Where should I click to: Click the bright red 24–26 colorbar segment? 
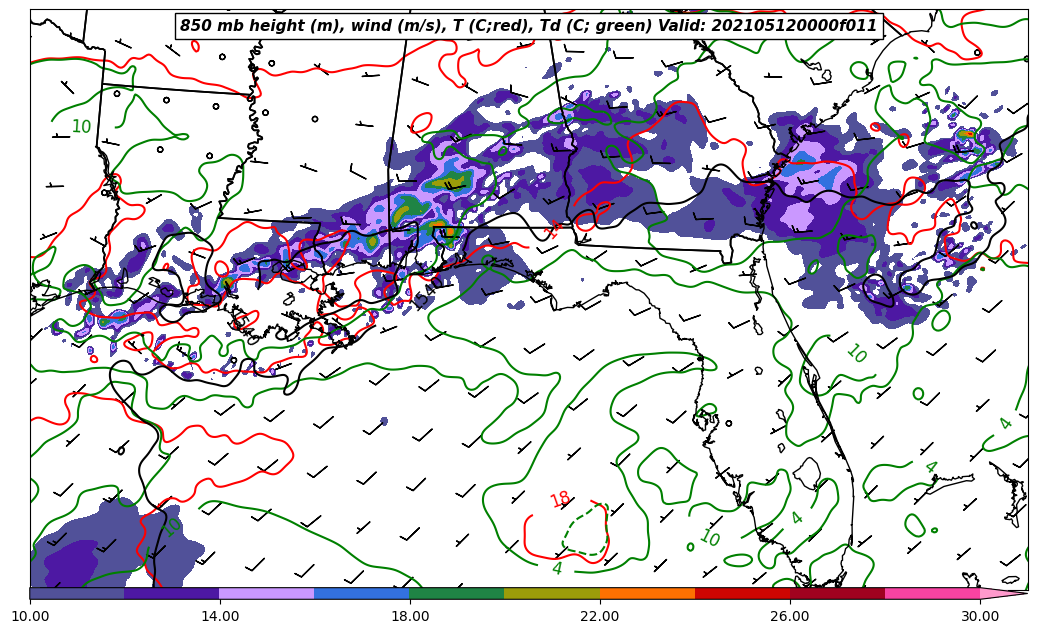tap(741, 593)
